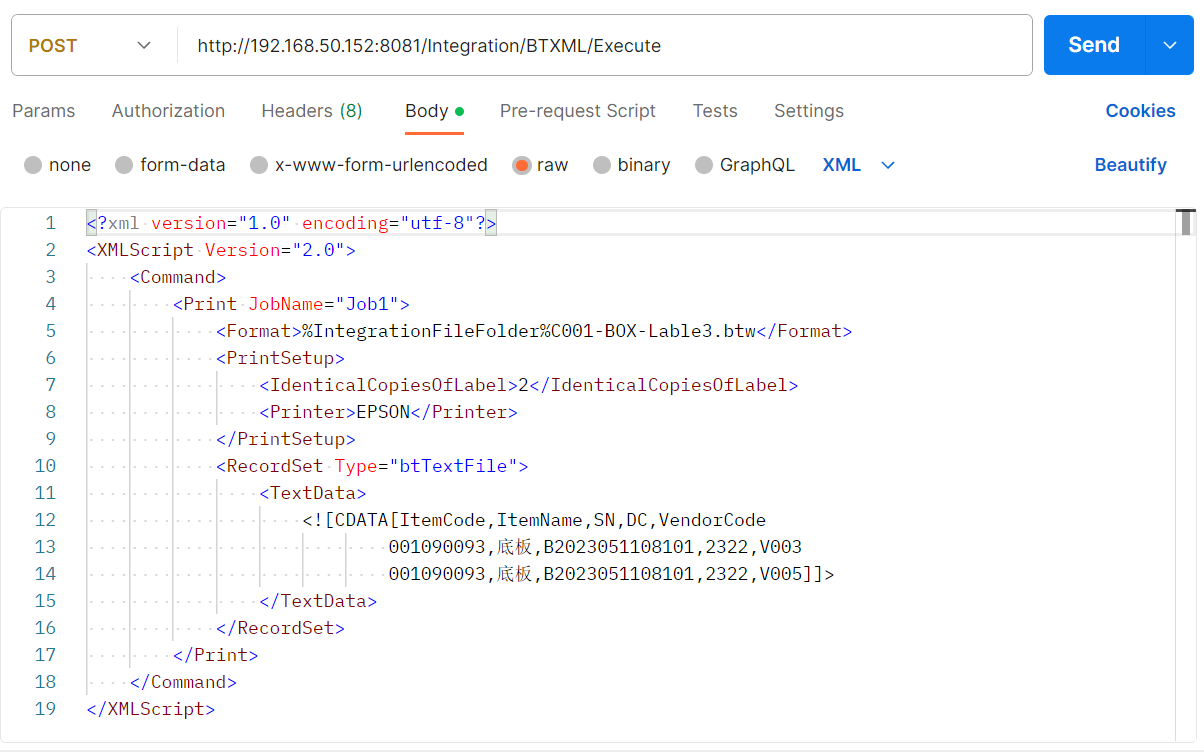Screen dimensions: 1204x753
Task: Choose the GraphQL body type
Action: point(704,165)
